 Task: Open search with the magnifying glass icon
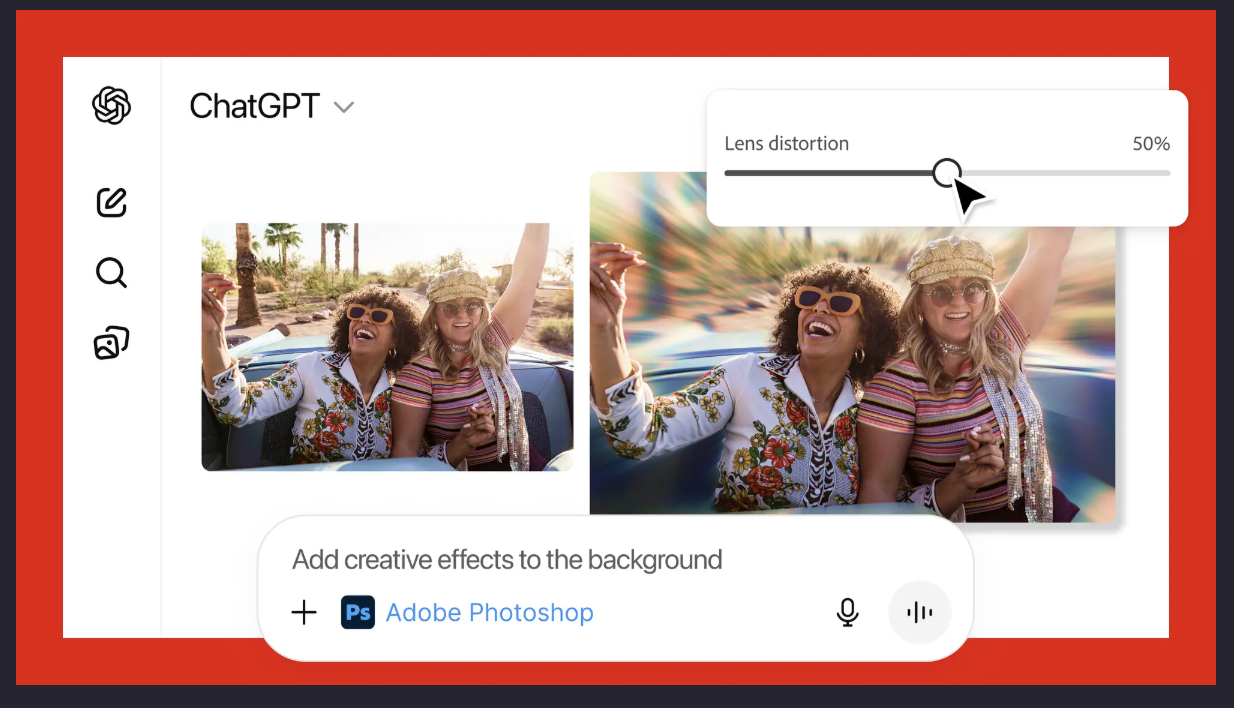pos(111,272)
